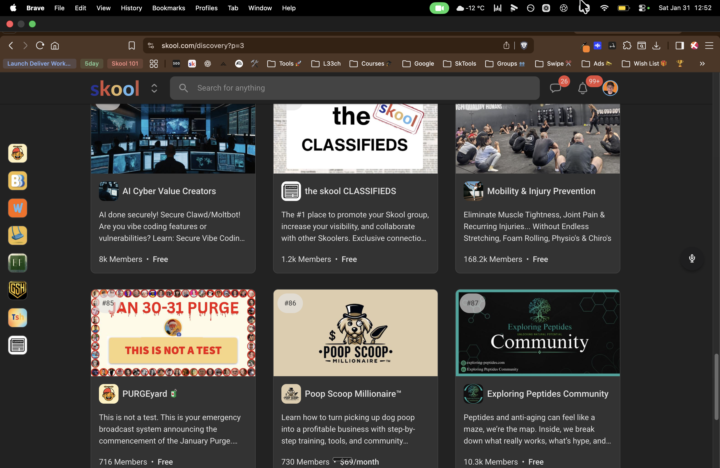This screenshot has width=720, height=468.
Task: Click the floating microphone button
Action: [x=692, y=259]
